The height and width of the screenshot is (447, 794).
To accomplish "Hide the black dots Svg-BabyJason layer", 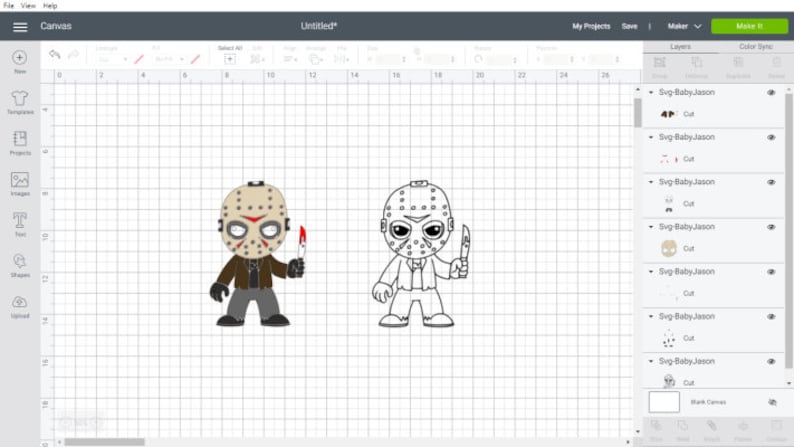I will point(771,317).
